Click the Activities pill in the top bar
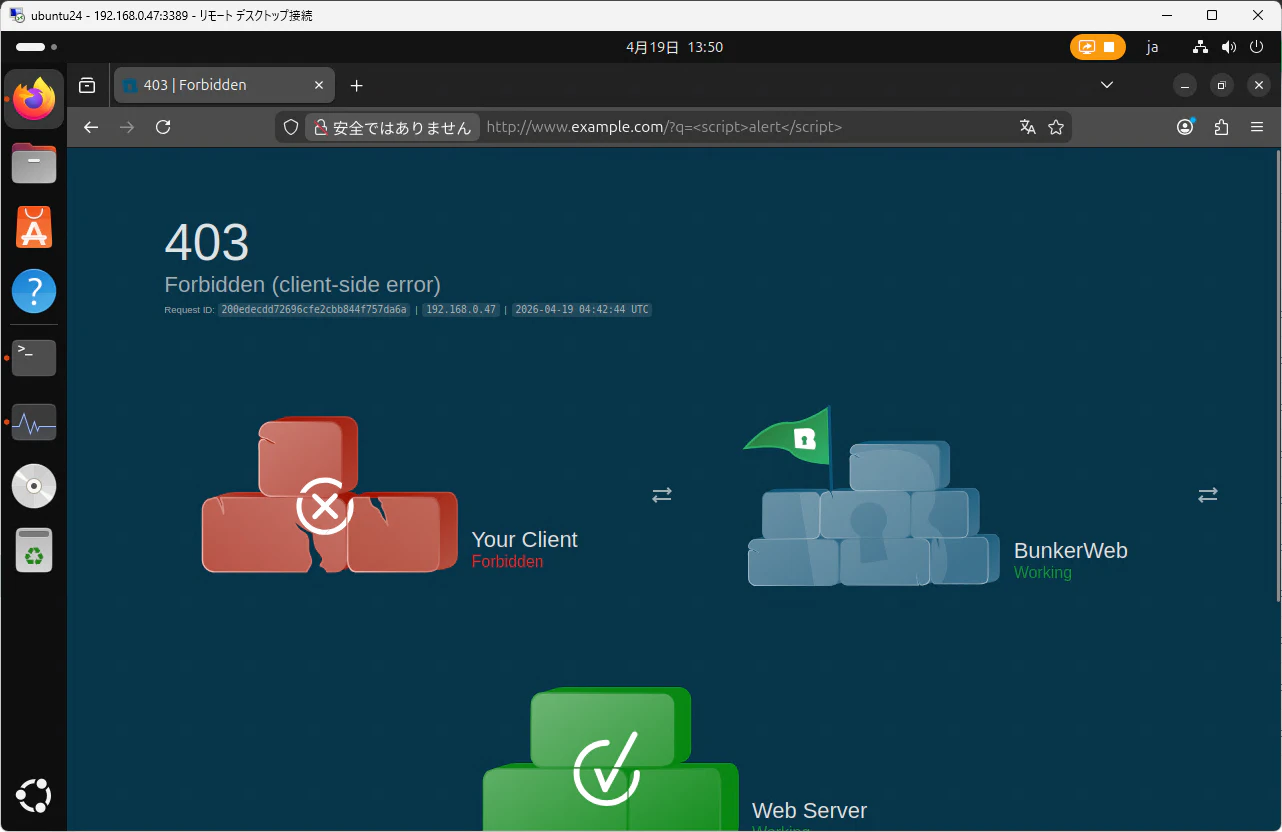This screenshot has height=832, width=1282. pyautogui.click(x=36, y=47)
